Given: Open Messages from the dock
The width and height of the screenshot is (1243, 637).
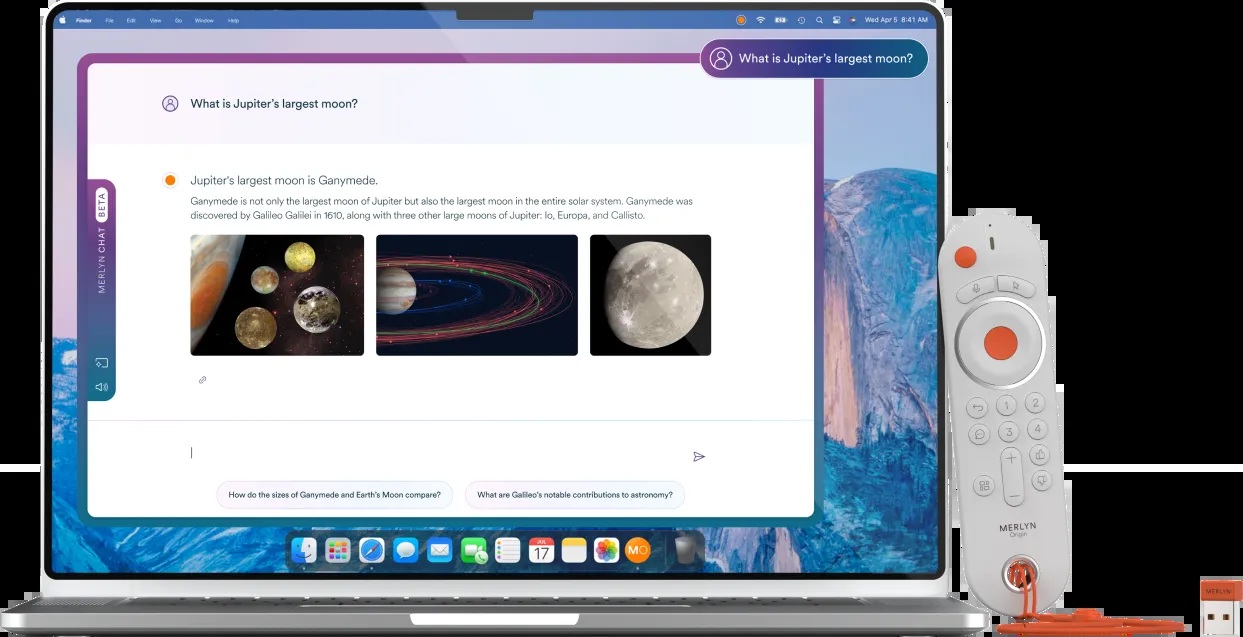Looking at the screenshot, I should coord(406,549).
